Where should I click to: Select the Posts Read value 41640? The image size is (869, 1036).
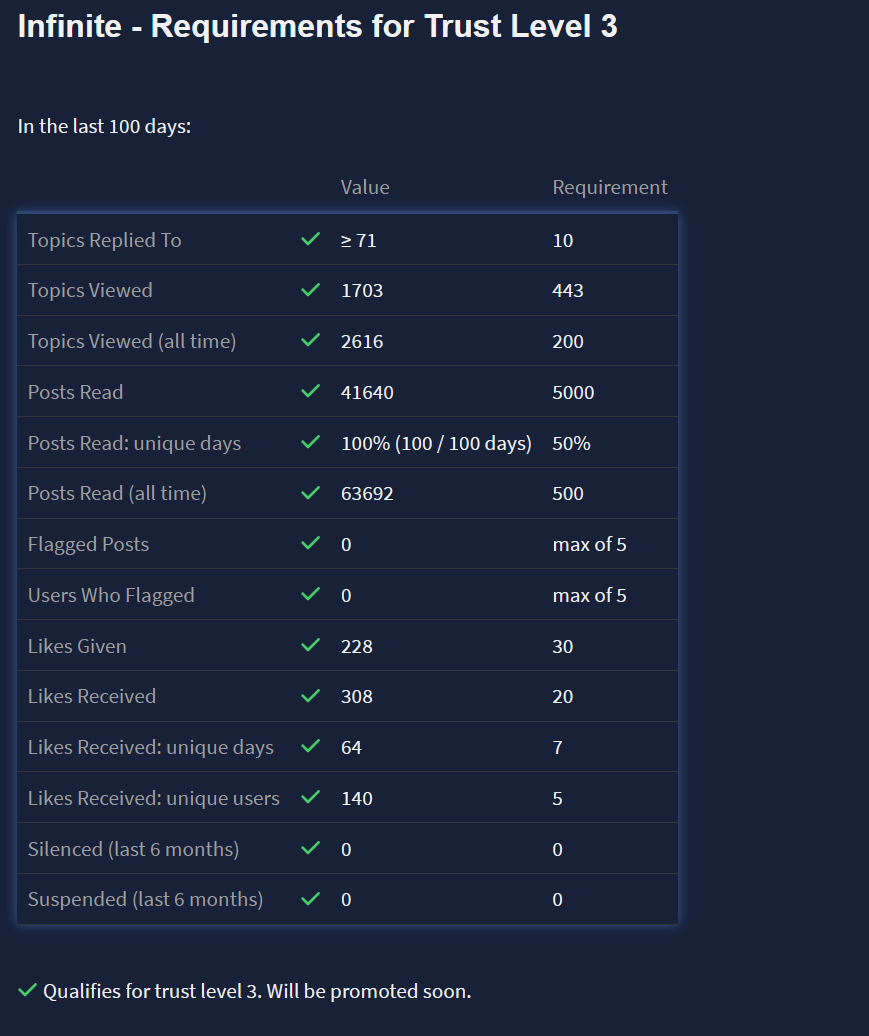[x=367, y=393]
